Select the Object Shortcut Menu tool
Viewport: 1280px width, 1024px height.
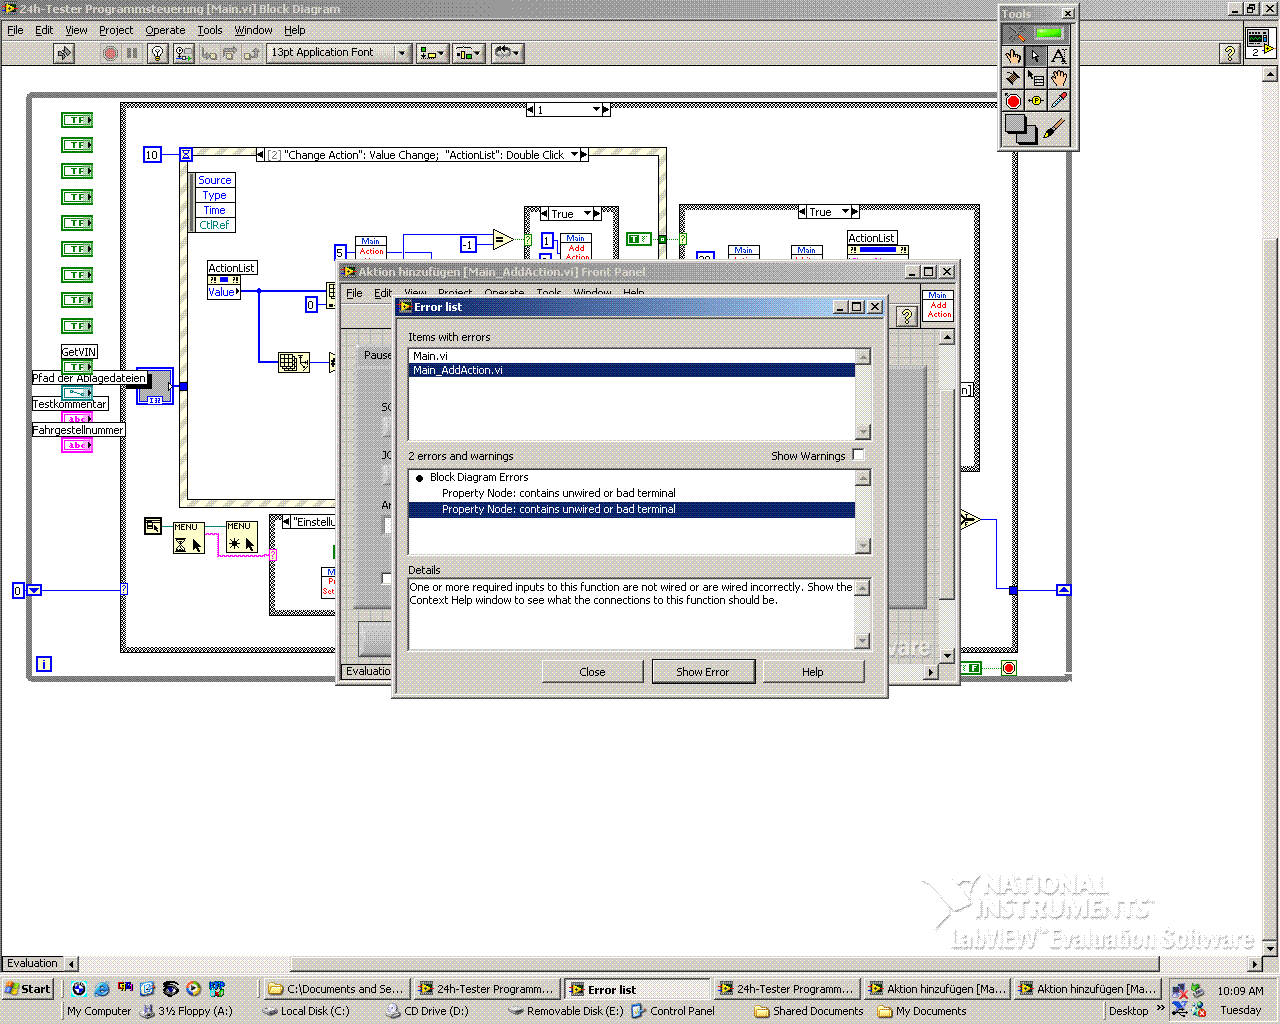tap(1036, 78)
